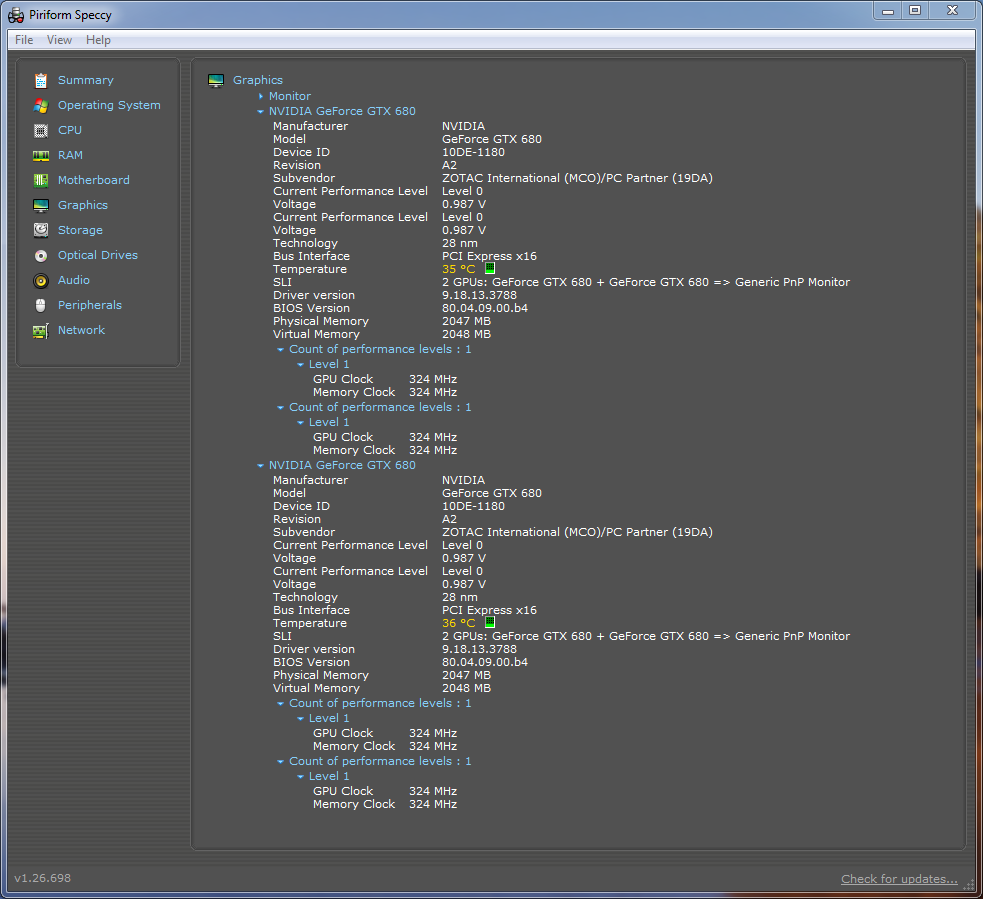Click the CPU chip icon

pyautogui.click(x=41, y=130)
